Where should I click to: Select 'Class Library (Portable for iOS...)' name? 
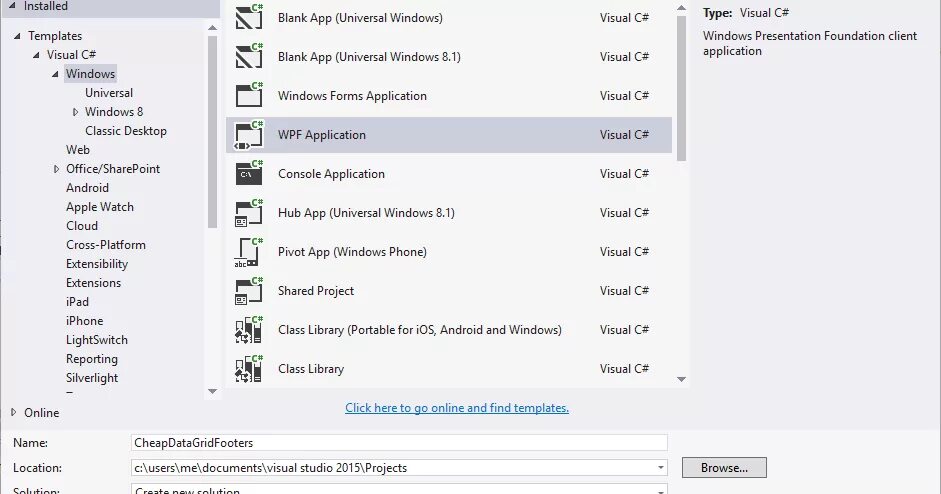(419, 330)
